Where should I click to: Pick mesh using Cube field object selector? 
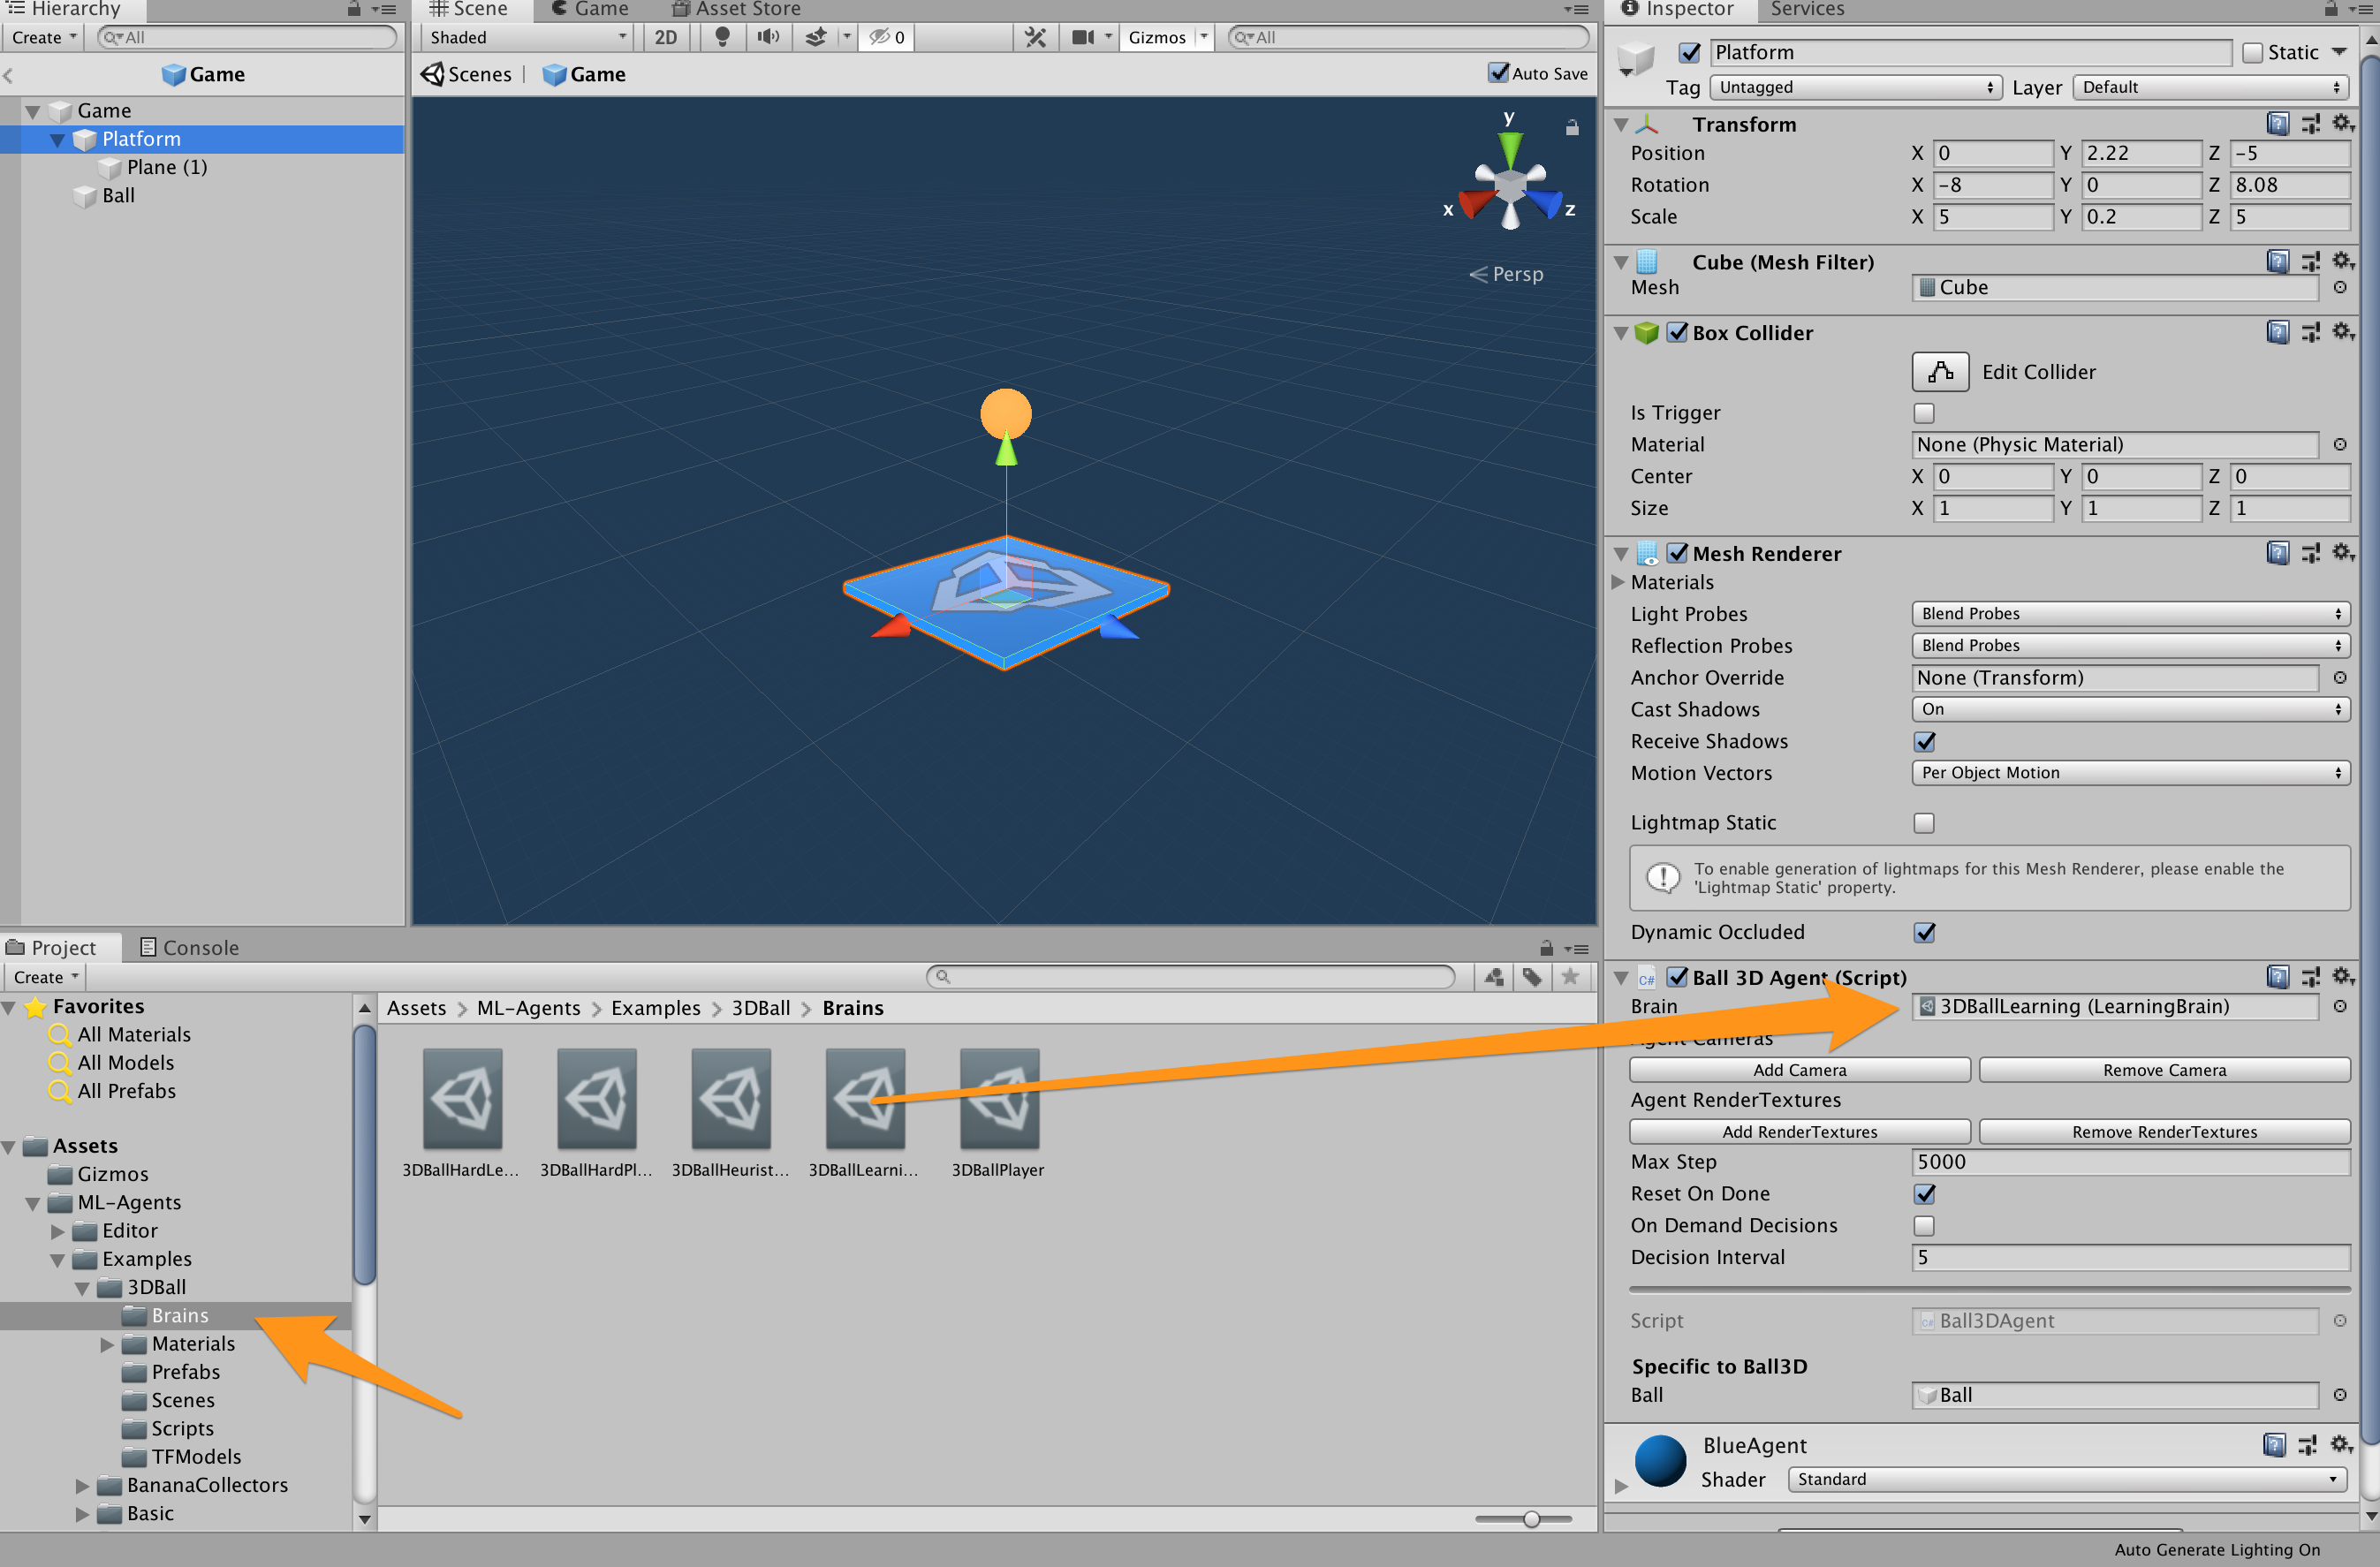pyautogui.click(x=2339, y=287)
